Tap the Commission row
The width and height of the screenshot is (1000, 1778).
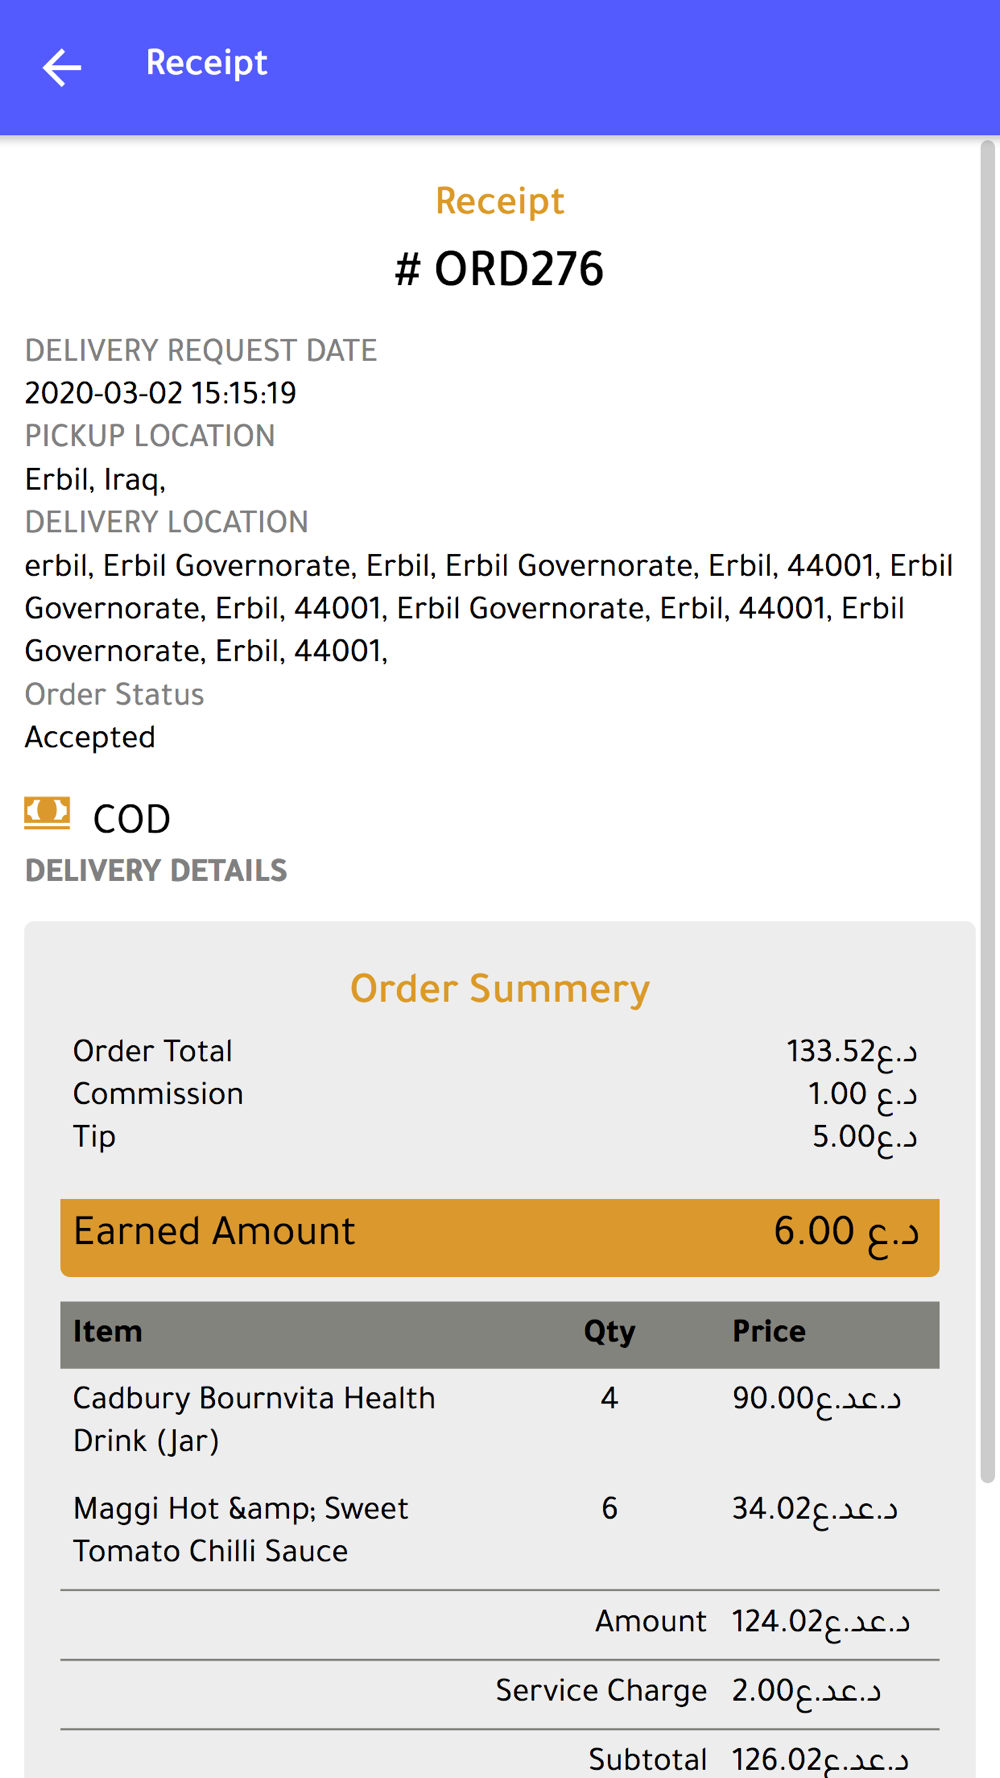[495, 1094]
